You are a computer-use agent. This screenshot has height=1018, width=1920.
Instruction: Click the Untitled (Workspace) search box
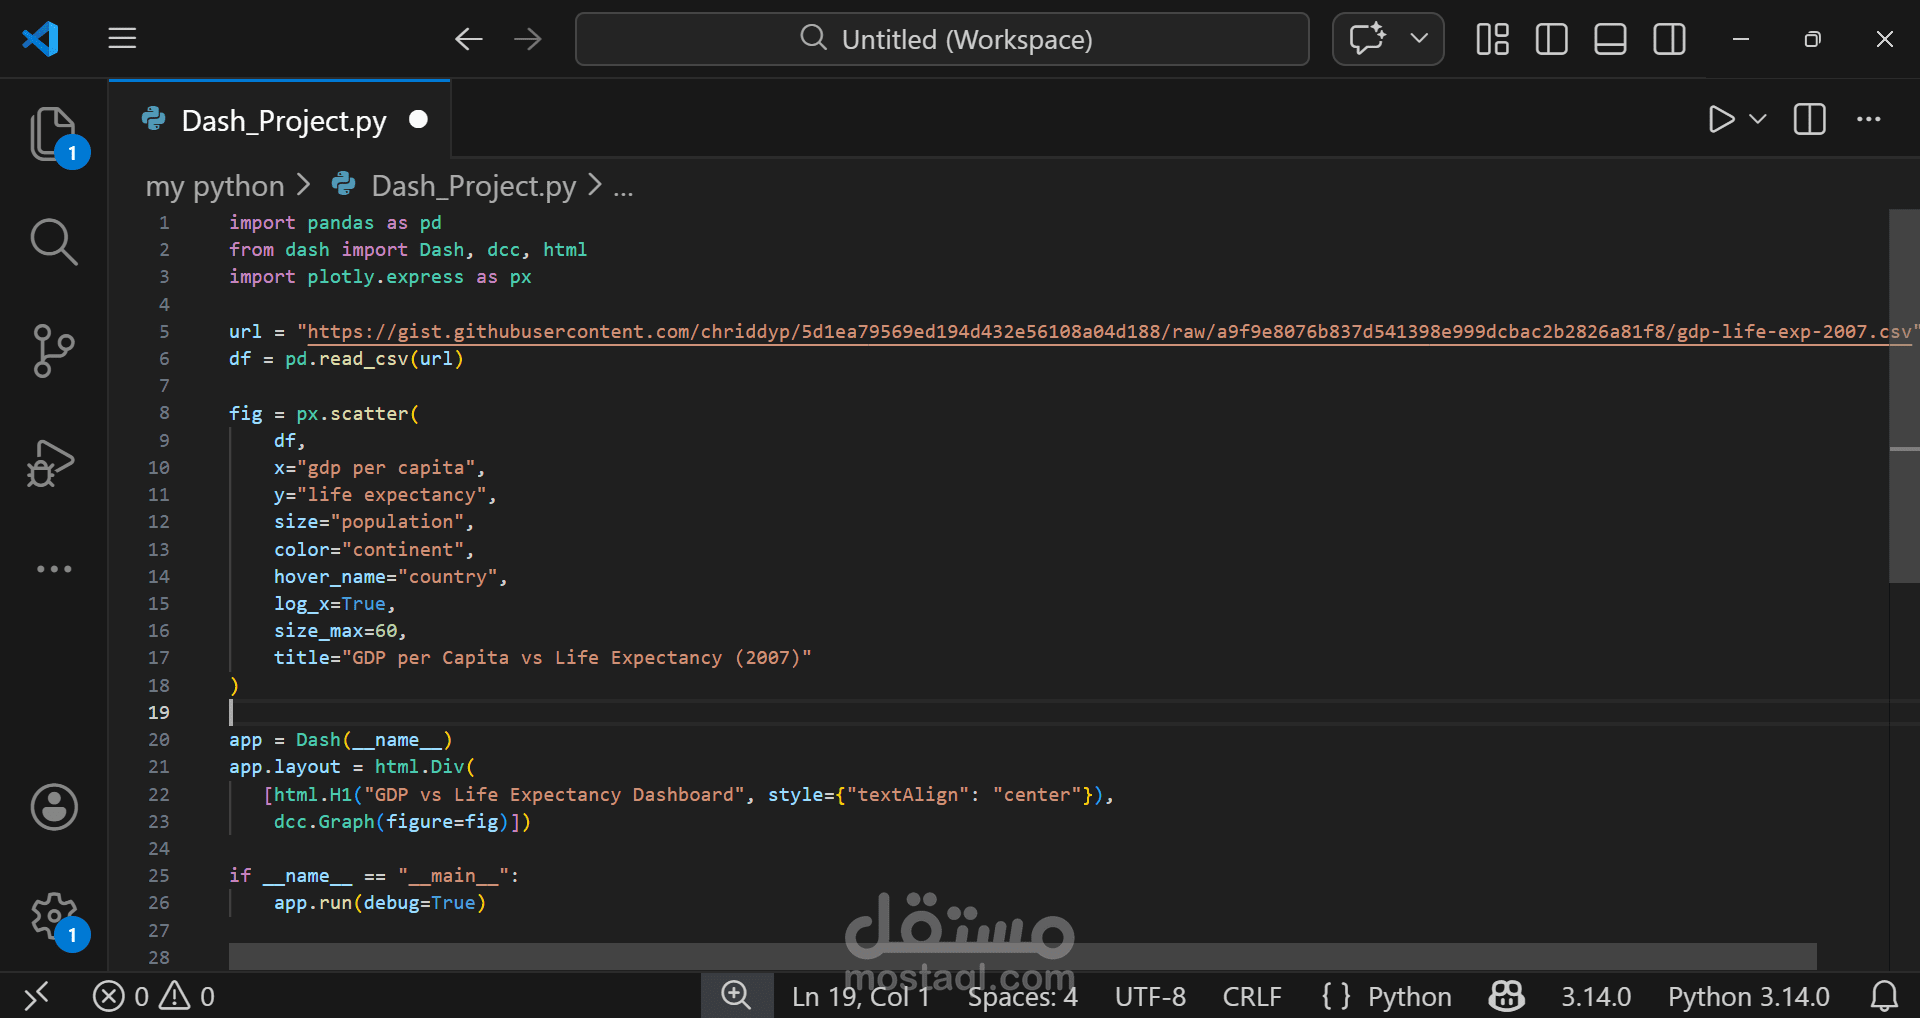[x=941, y=39]
